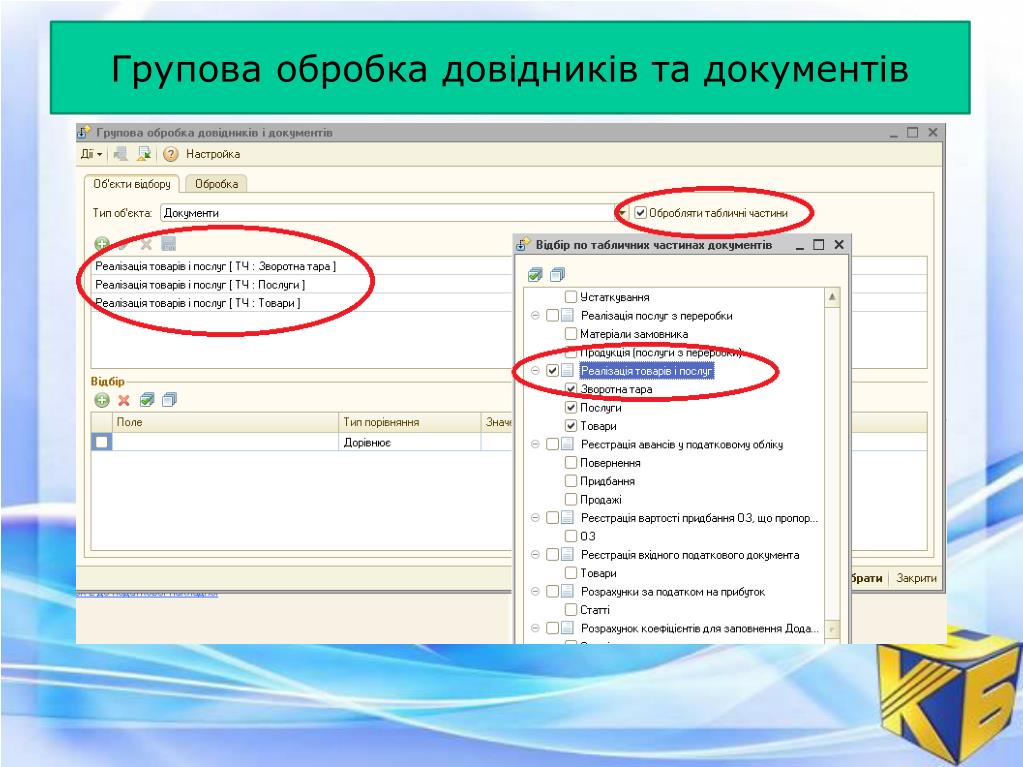
Task: Click the help question mark icon
Action: click(x=170, y=155)
